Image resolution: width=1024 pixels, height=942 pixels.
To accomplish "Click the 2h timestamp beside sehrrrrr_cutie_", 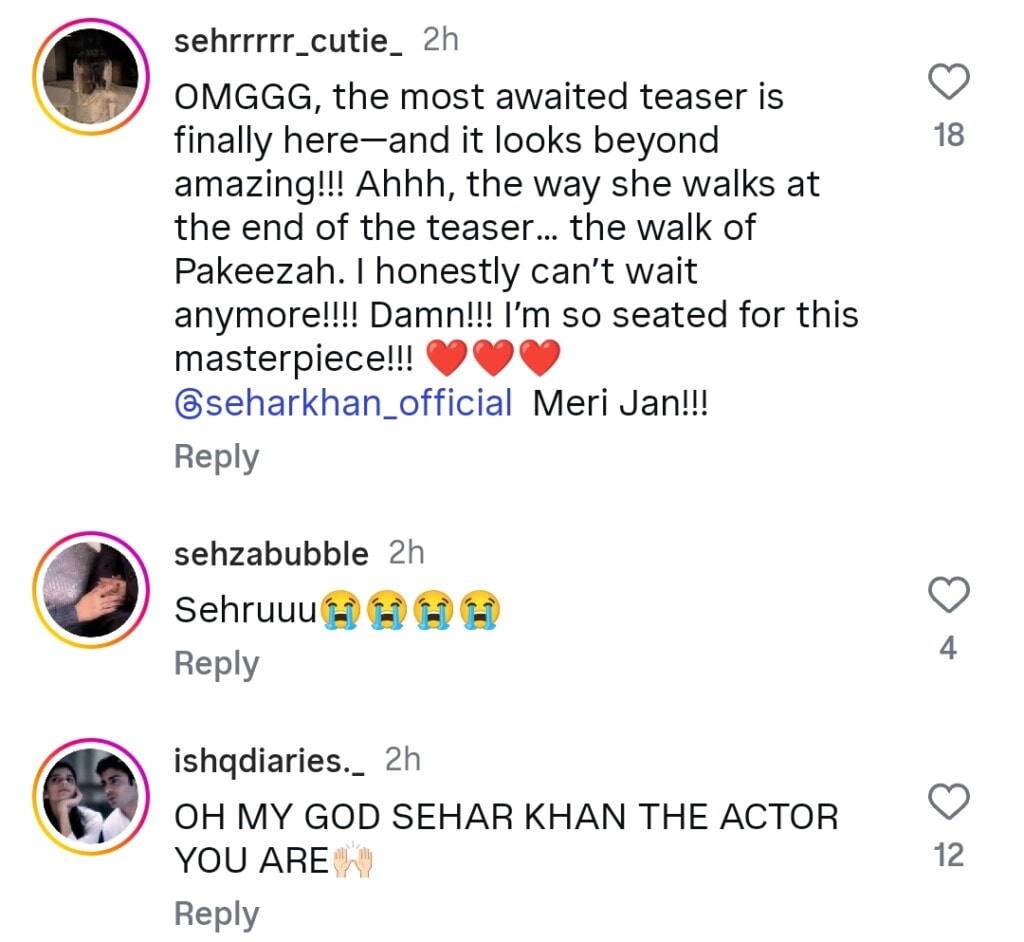I will click(441, 40).
